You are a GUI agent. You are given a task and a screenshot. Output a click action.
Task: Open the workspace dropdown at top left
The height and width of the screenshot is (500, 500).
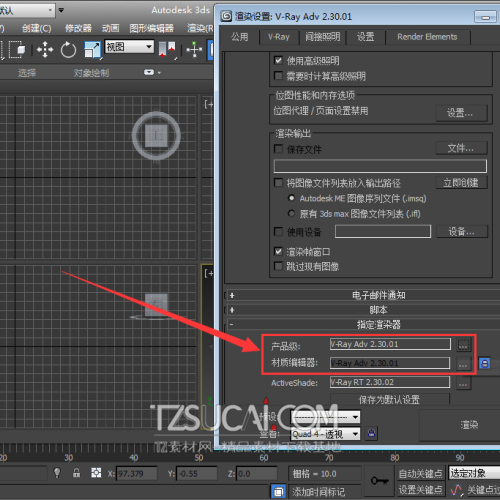27,10
